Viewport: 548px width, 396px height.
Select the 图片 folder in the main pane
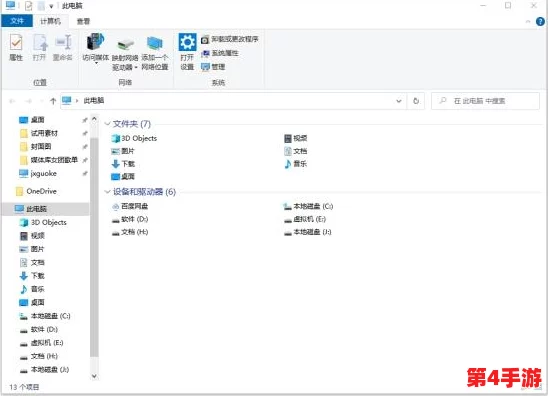(x=123, y=151)
